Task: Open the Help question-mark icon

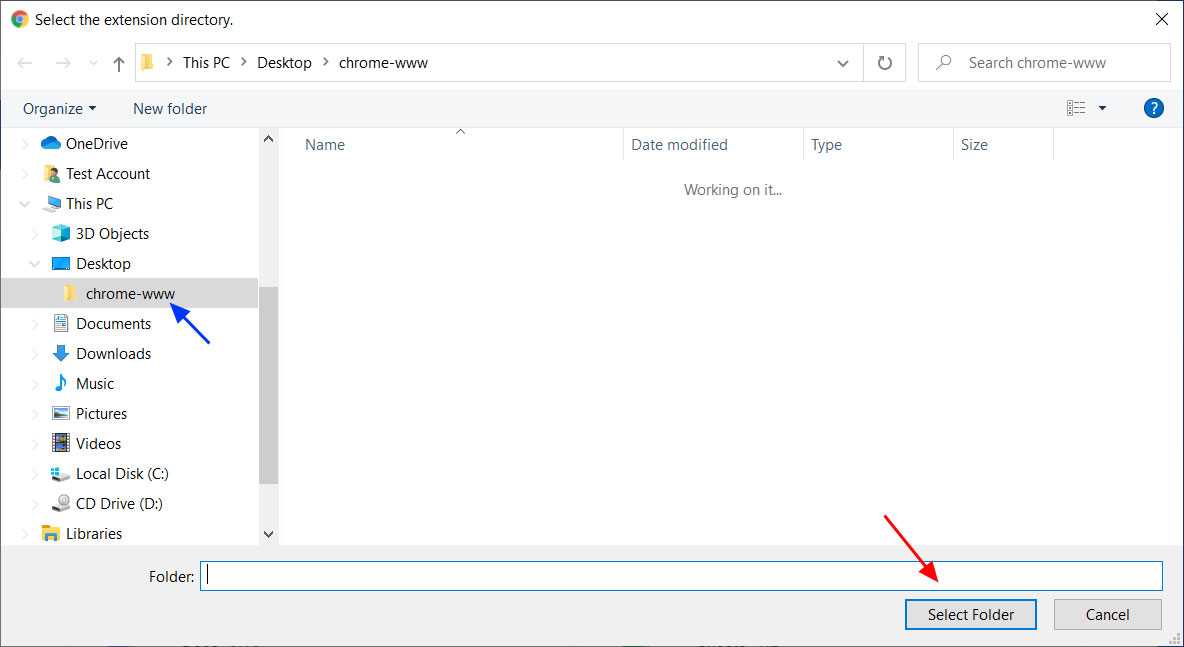Action: tap(1154, 108)
